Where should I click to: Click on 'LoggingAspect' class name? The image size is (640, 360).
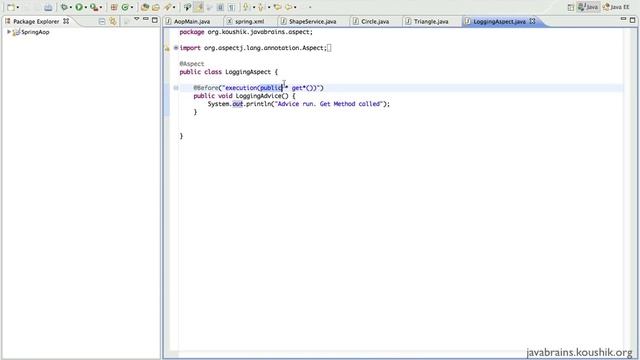point(248,72)
